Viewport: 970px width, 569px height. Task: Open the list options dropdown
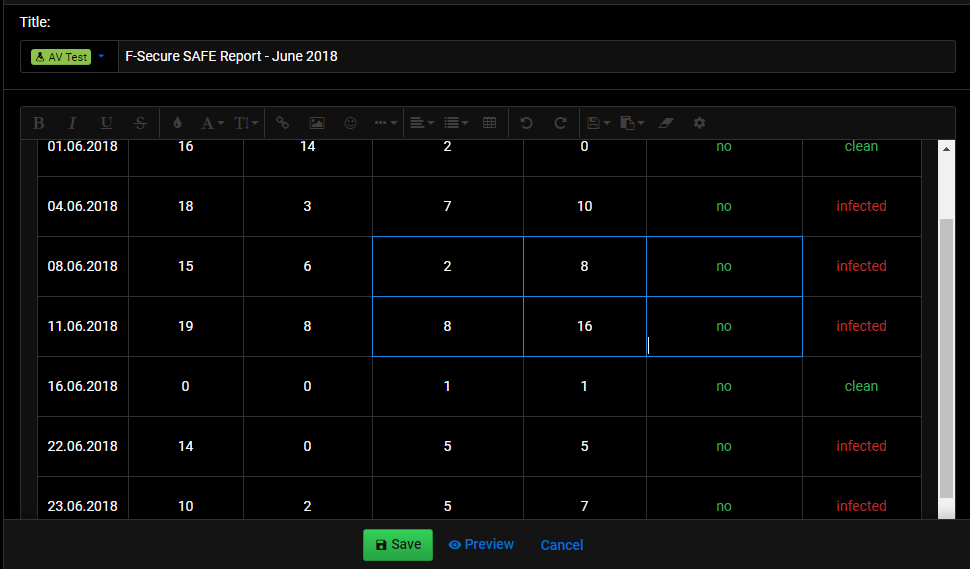point(457,123)
